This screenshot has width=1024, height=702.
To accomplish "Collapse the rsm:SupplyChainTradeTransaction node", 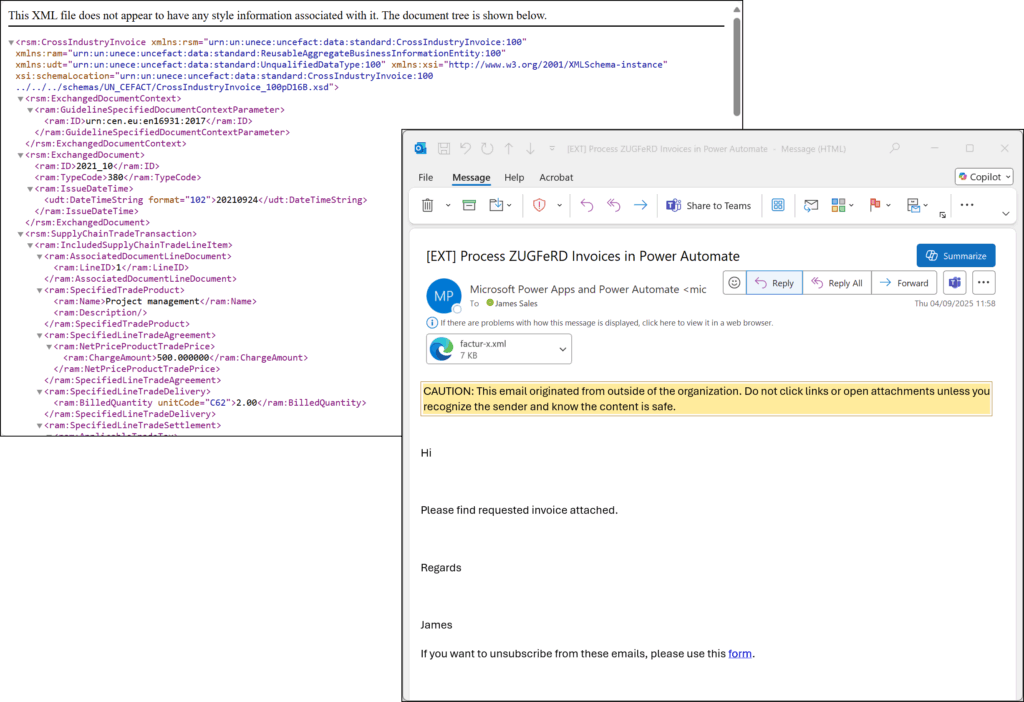I will pyautogui.click(x=20, y=234).
